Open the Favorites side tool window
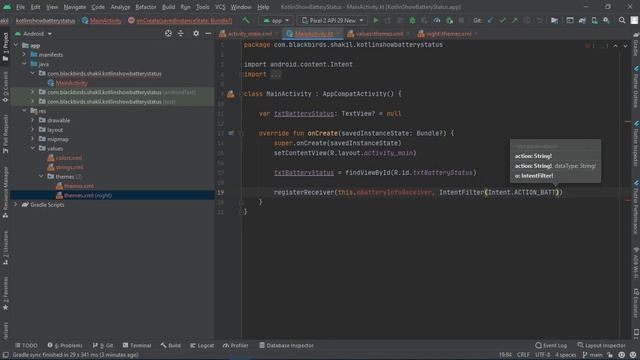The height and width of the screenshot is (360, 640). 5,294
